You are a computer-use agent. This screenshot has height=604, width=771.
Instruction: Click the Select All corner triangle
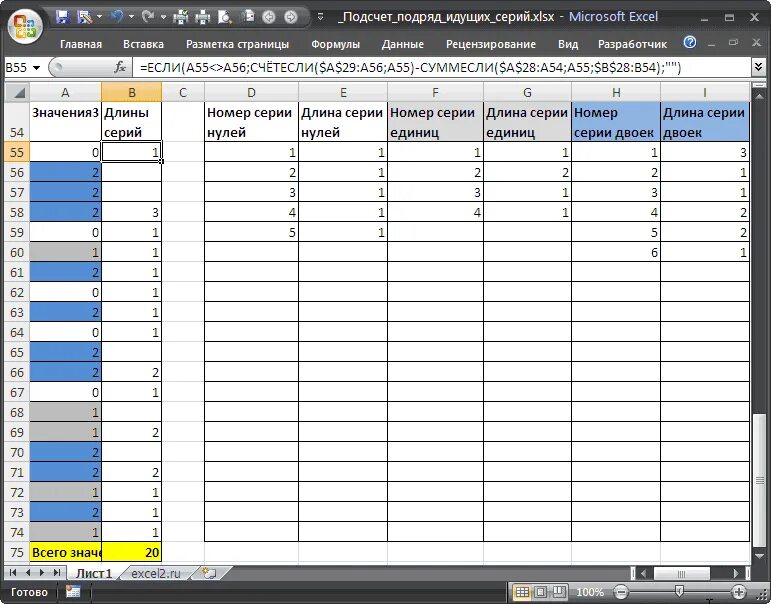pos(17,92)
